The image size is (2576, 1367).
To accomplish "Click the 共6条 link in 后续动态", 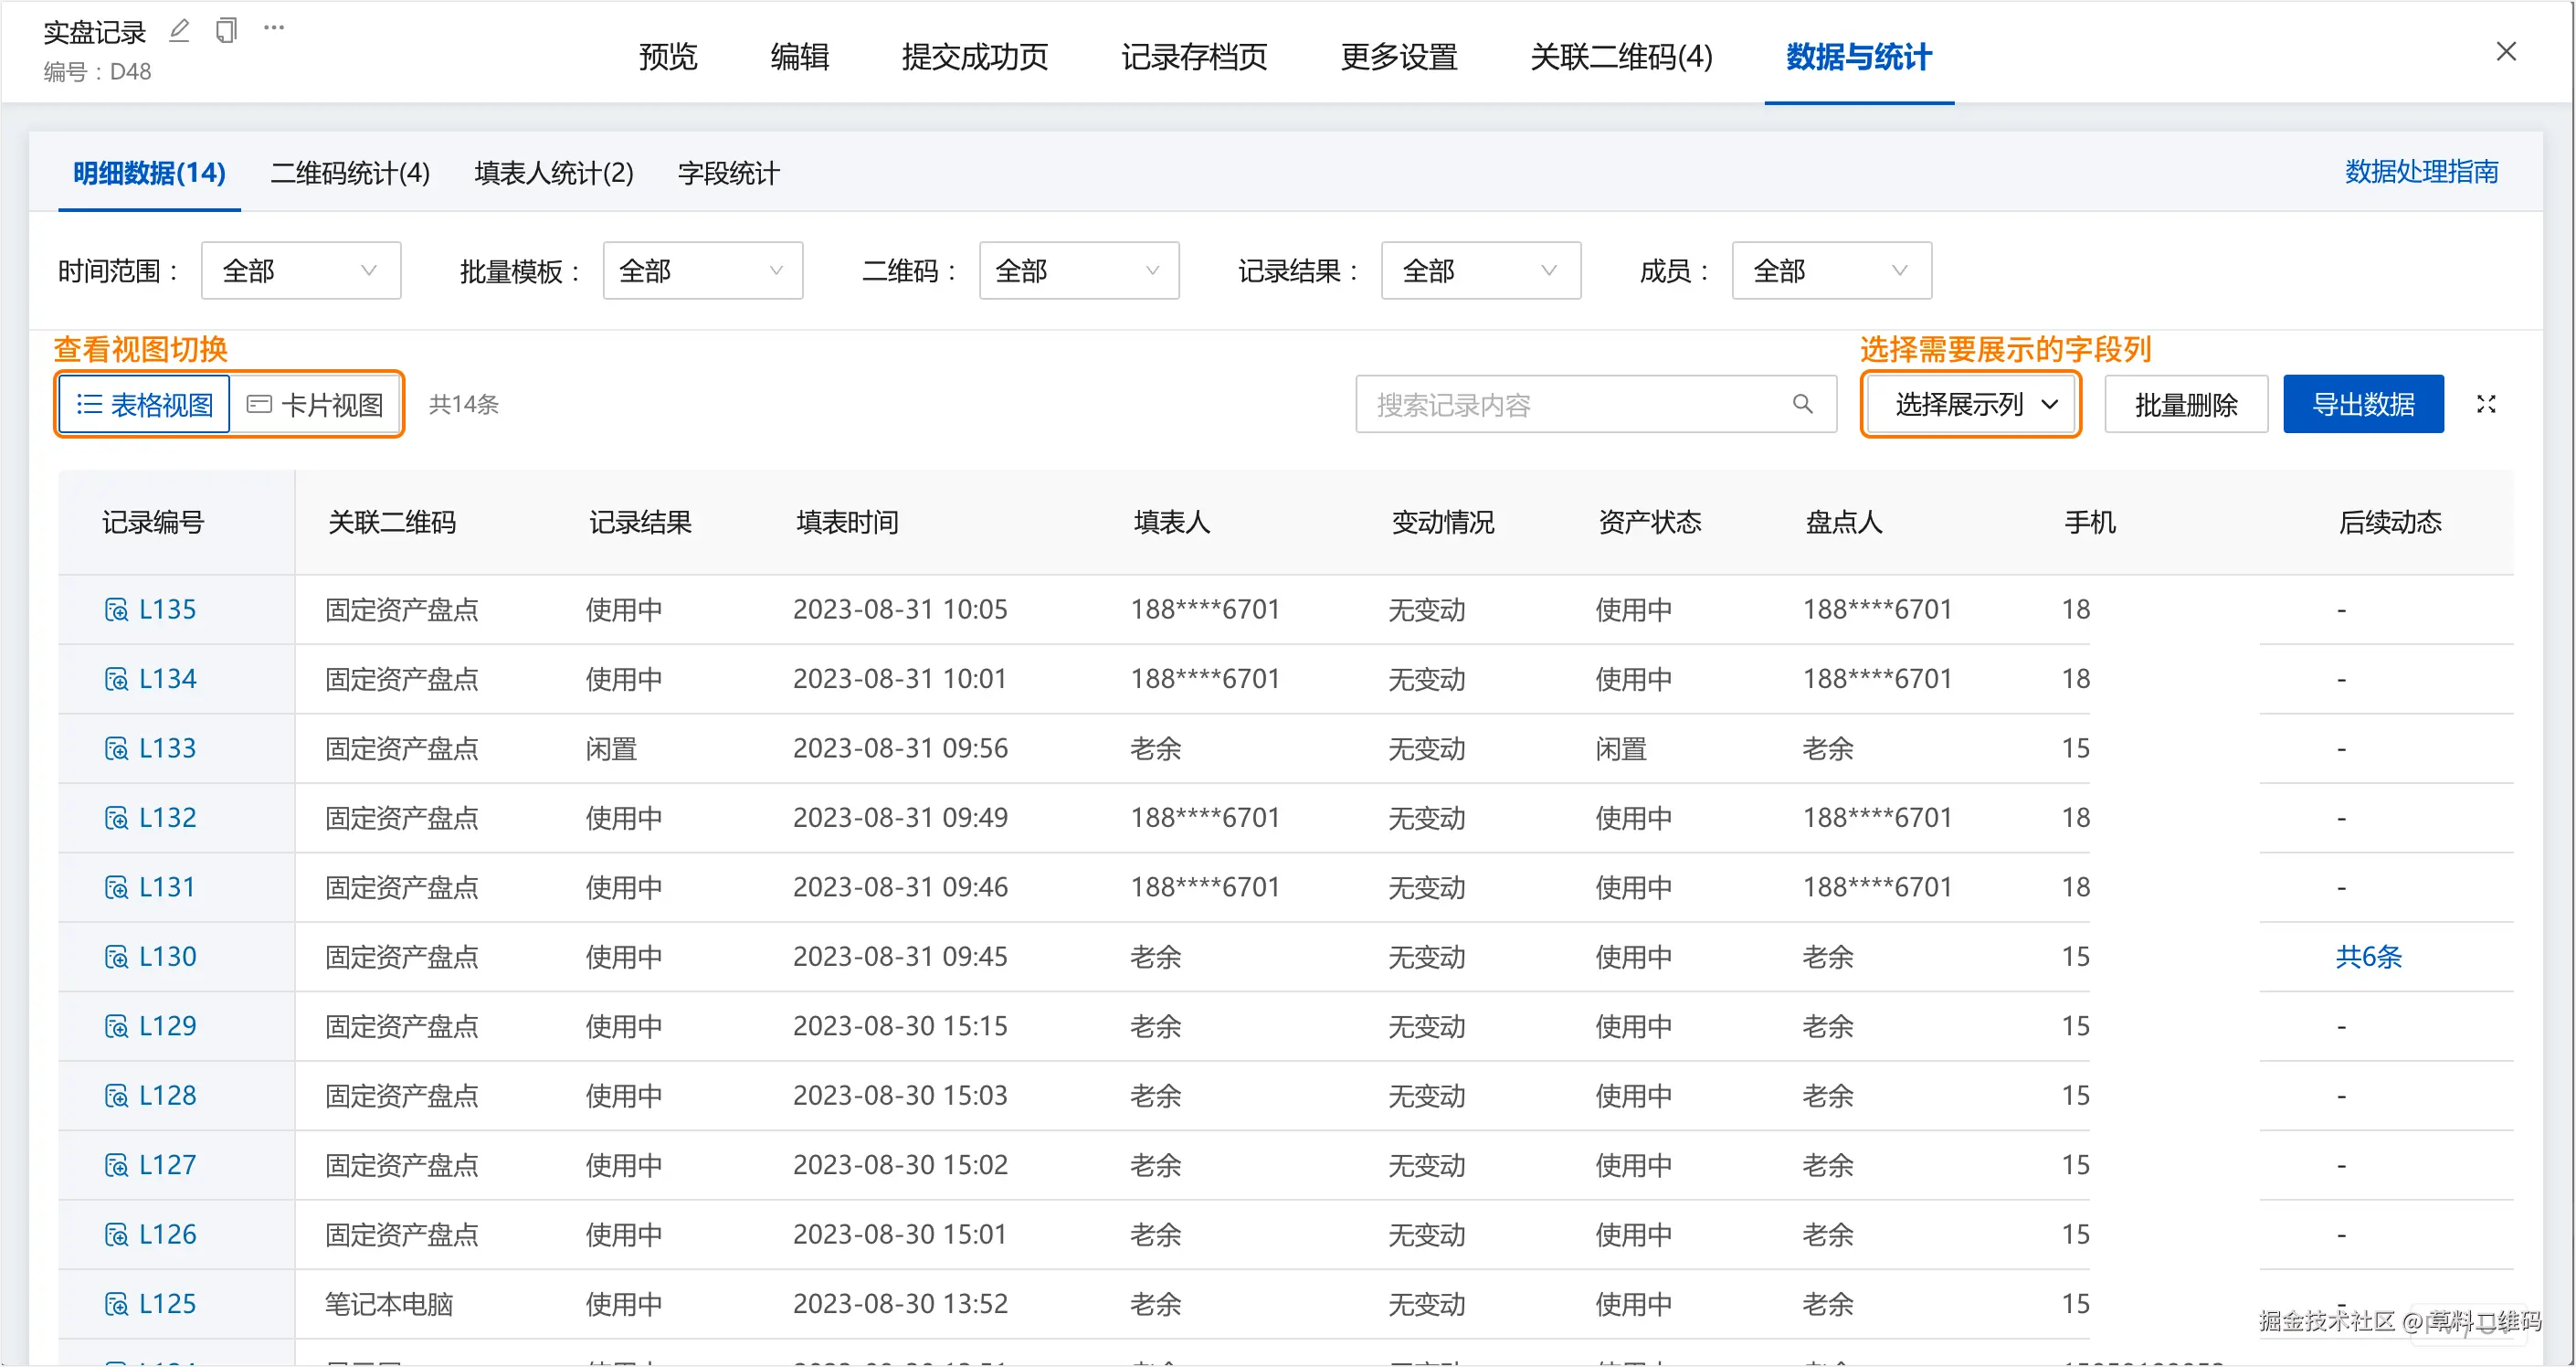I will point(2368,957).
